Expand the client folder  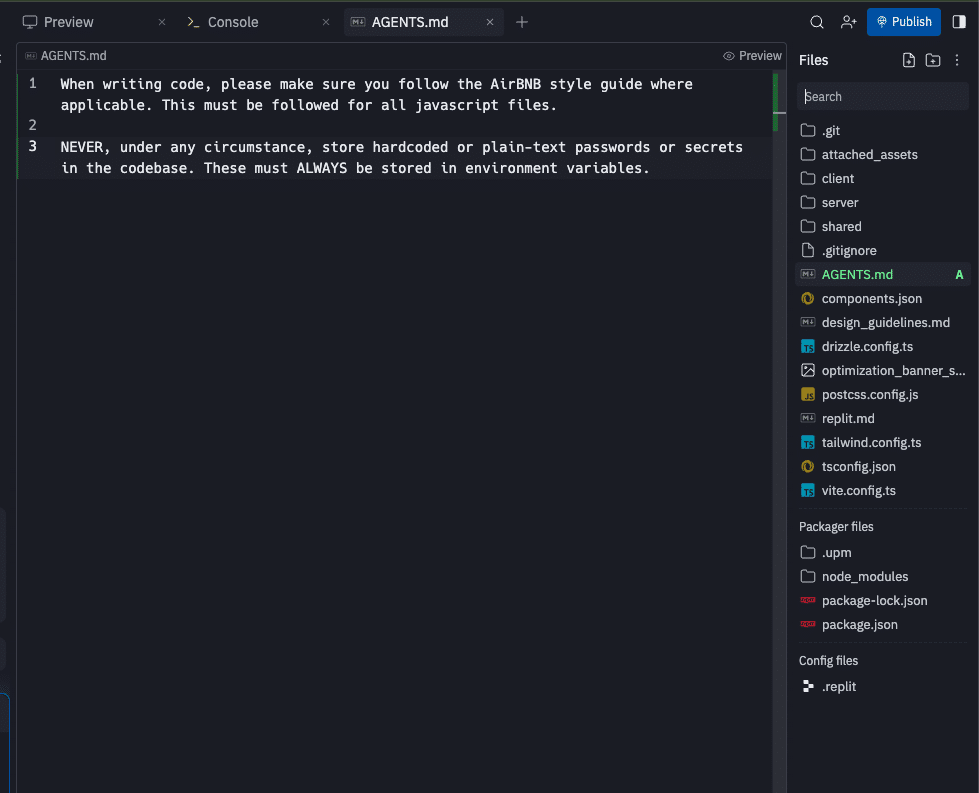click(x=838, y=179)
